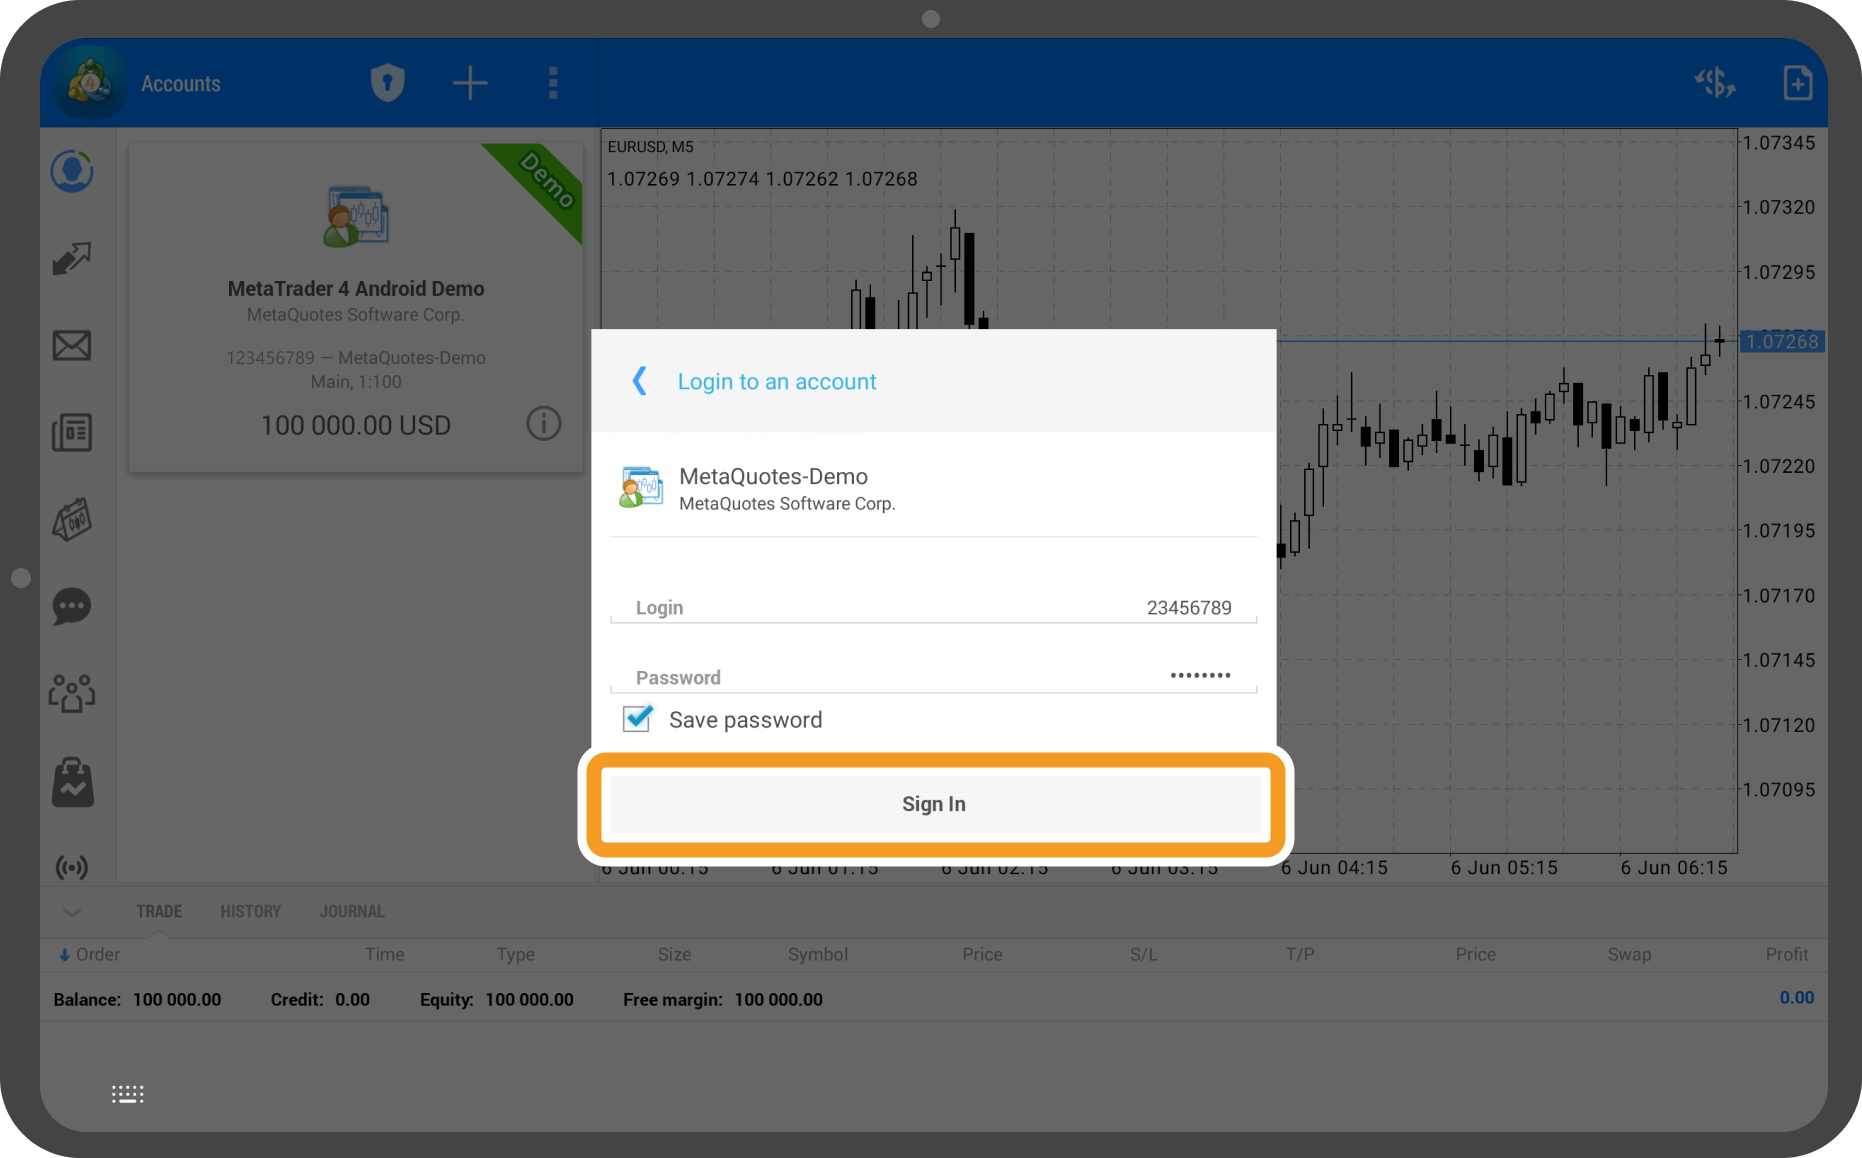Open the traders community sidebar icon
This screenshot has width=1862, height=1158.
72,693
